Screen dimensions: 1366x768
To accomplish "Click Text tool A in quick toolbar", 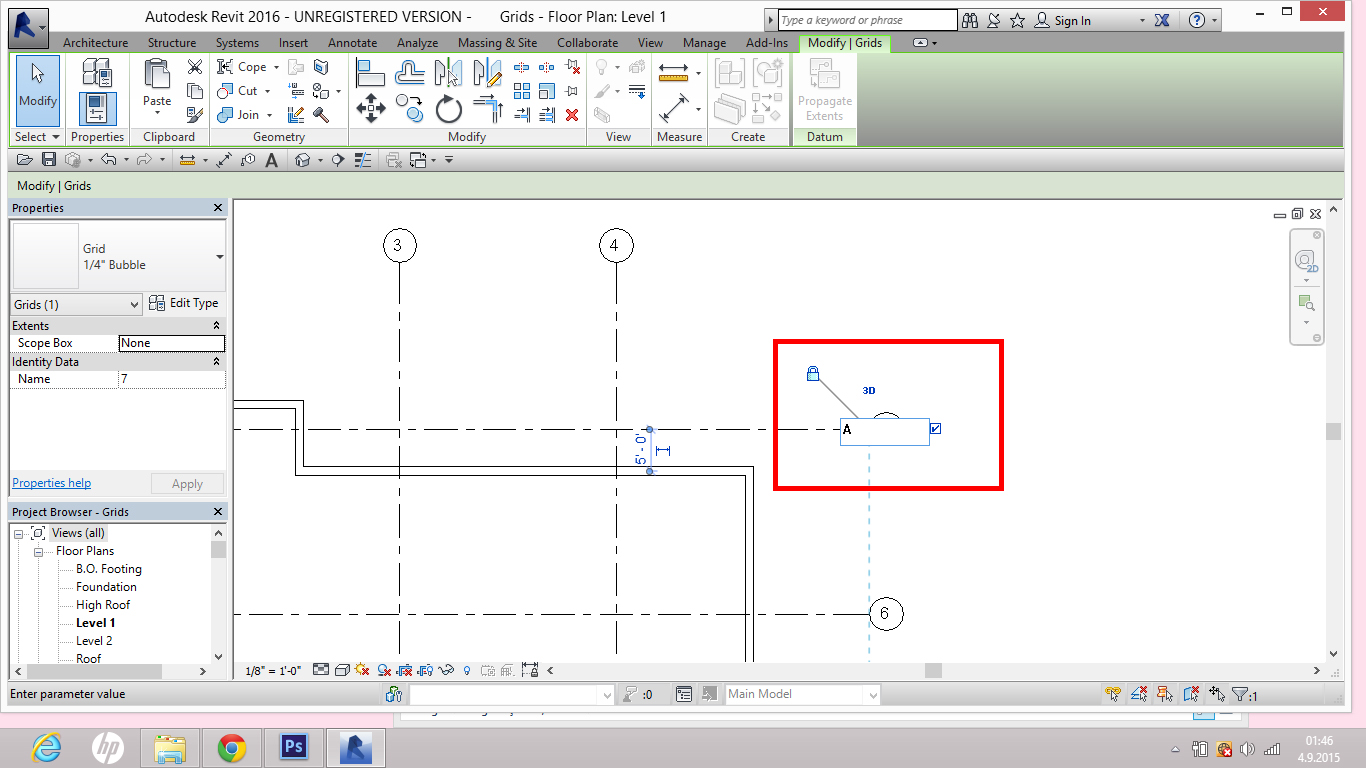I will pyautogui.click(x=271, y=160).
